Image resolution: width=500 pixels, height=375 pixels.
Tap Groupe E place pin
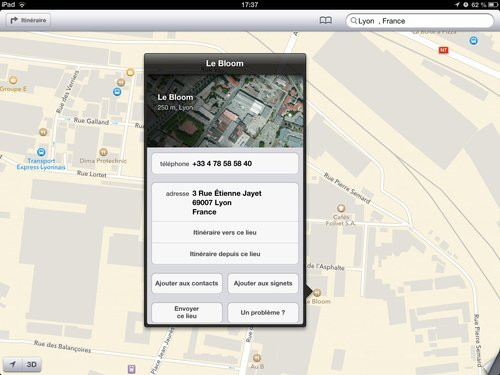coord(13,80)
